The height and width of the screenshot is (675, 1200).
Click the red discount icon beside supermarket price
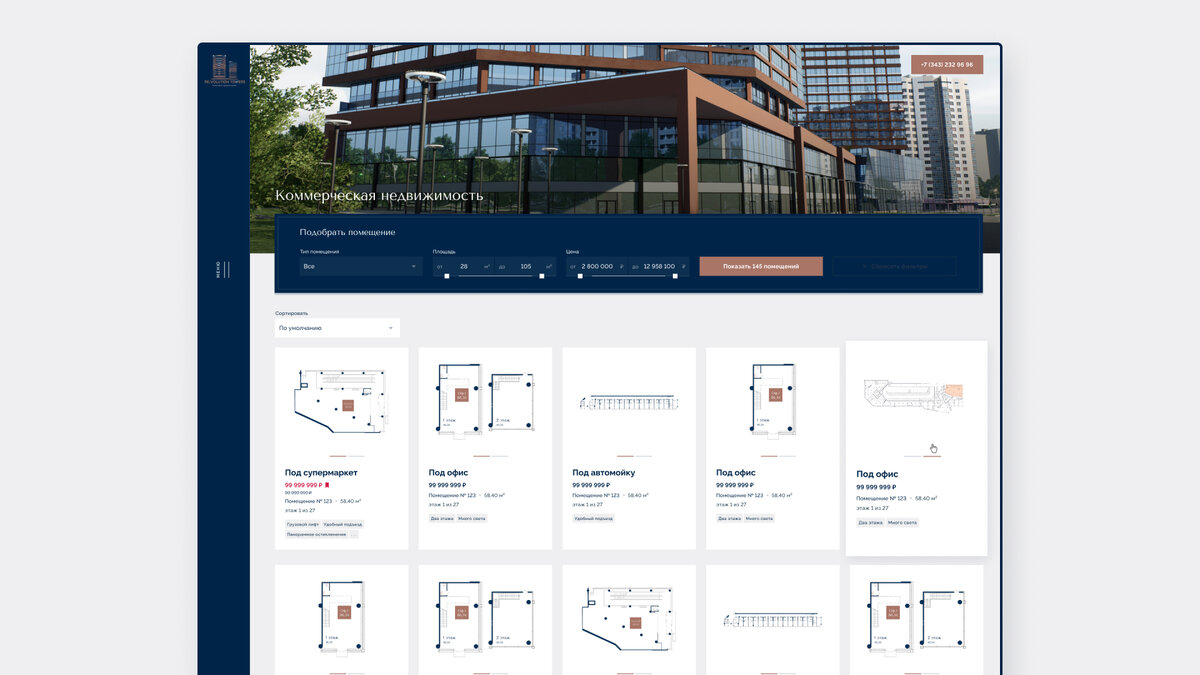tap(327, 485)
